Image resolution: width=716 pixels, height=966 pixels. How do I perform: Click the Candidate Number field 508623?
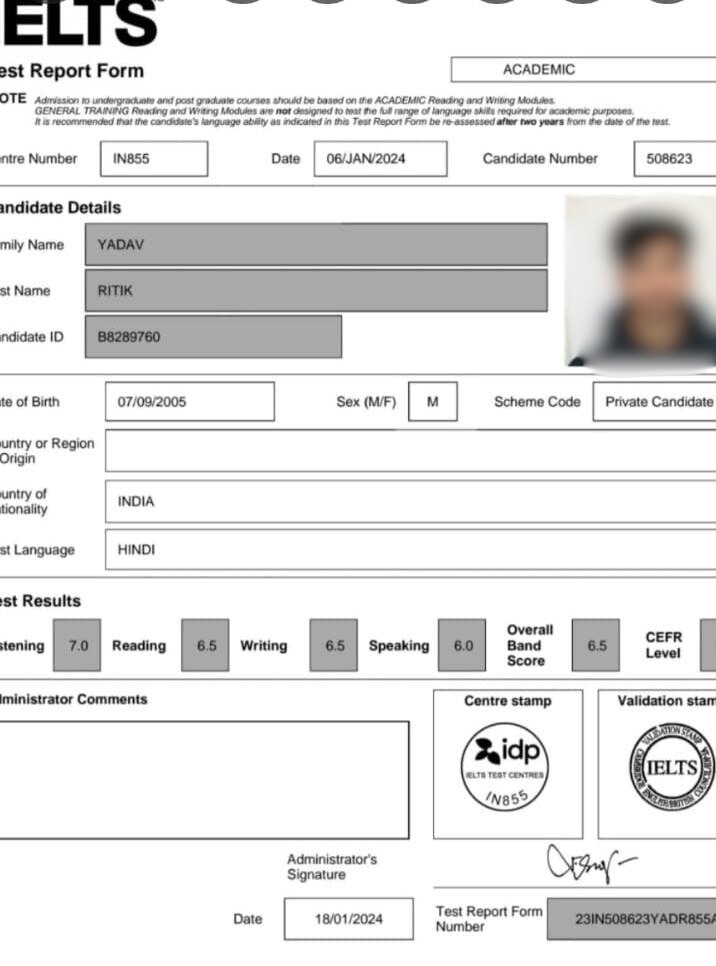tap(675, 159)
